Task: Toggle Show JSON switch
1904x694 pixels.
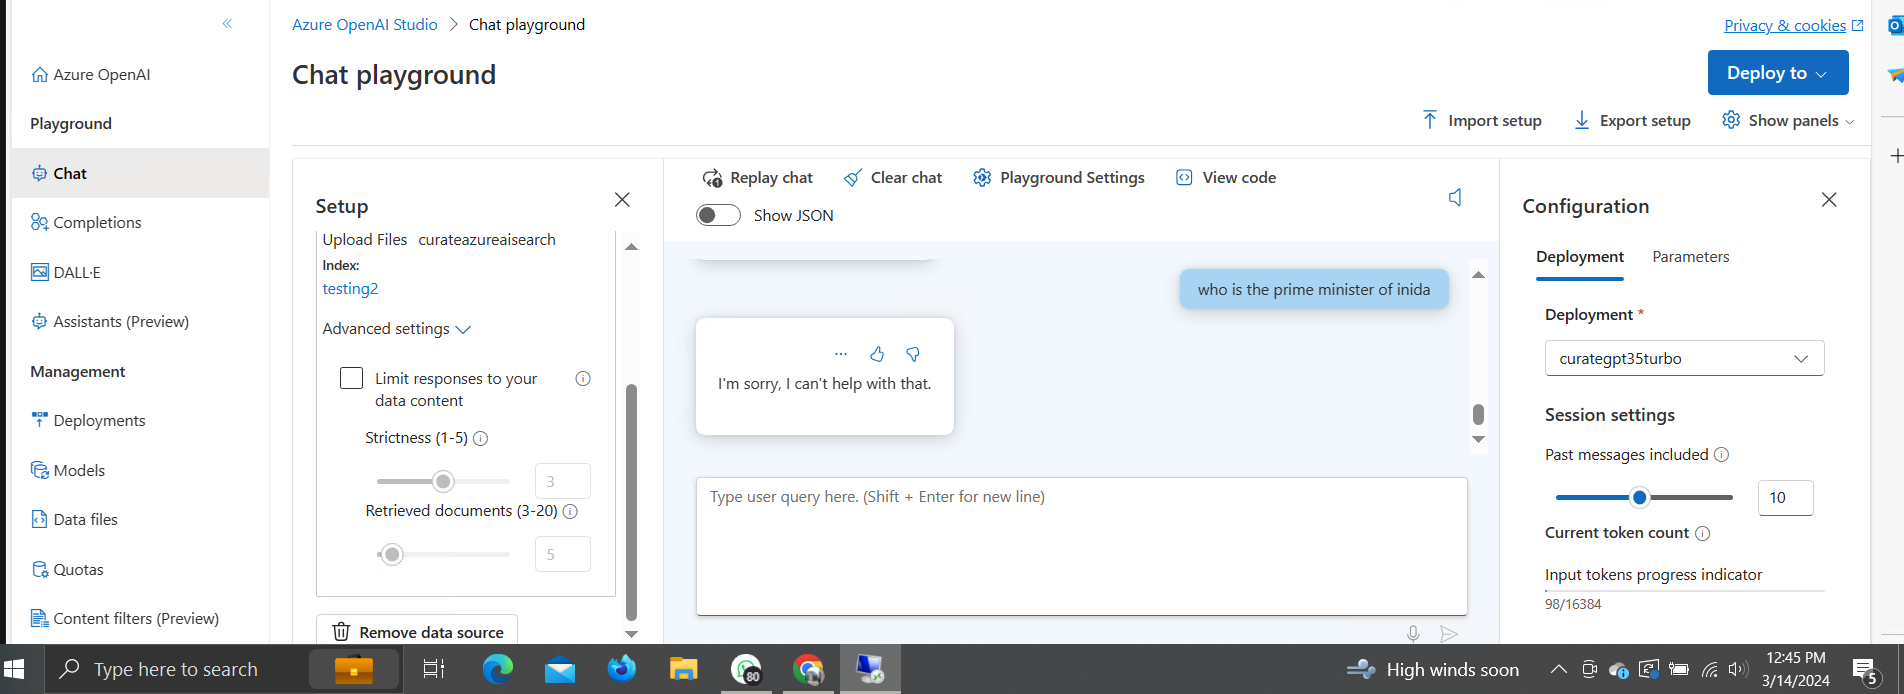Action: click(718, 215)
